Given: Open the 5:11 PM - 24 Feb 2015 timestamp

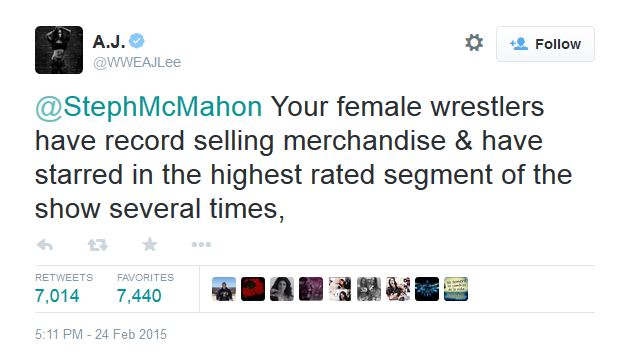Looking at the screenshot, I should point(101,335).
